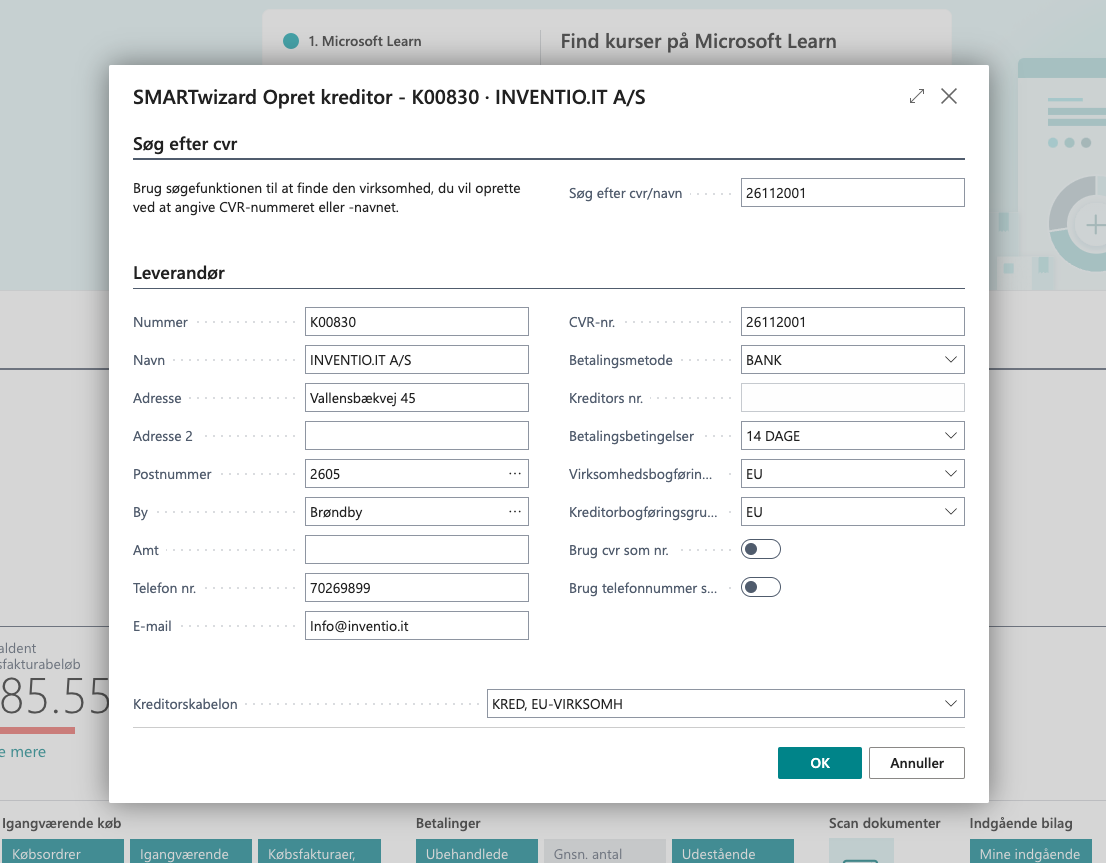Close the SMARTwizard dialog
The image size is (1106, 863).
(x=949, y=96)
